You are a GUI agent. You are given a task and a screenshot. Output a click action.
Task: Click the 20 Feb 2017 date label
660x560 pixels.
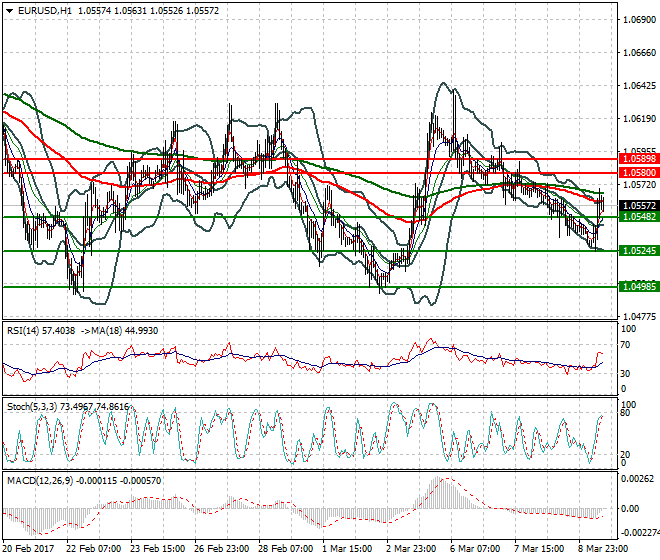point(29,549)
